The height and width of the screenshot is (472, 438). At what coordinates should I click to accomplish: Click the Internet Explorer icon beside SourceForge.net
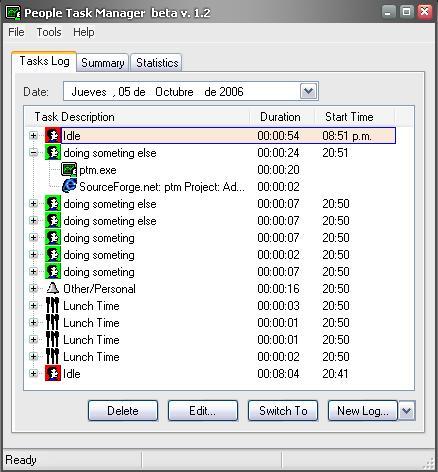[69, 186]
